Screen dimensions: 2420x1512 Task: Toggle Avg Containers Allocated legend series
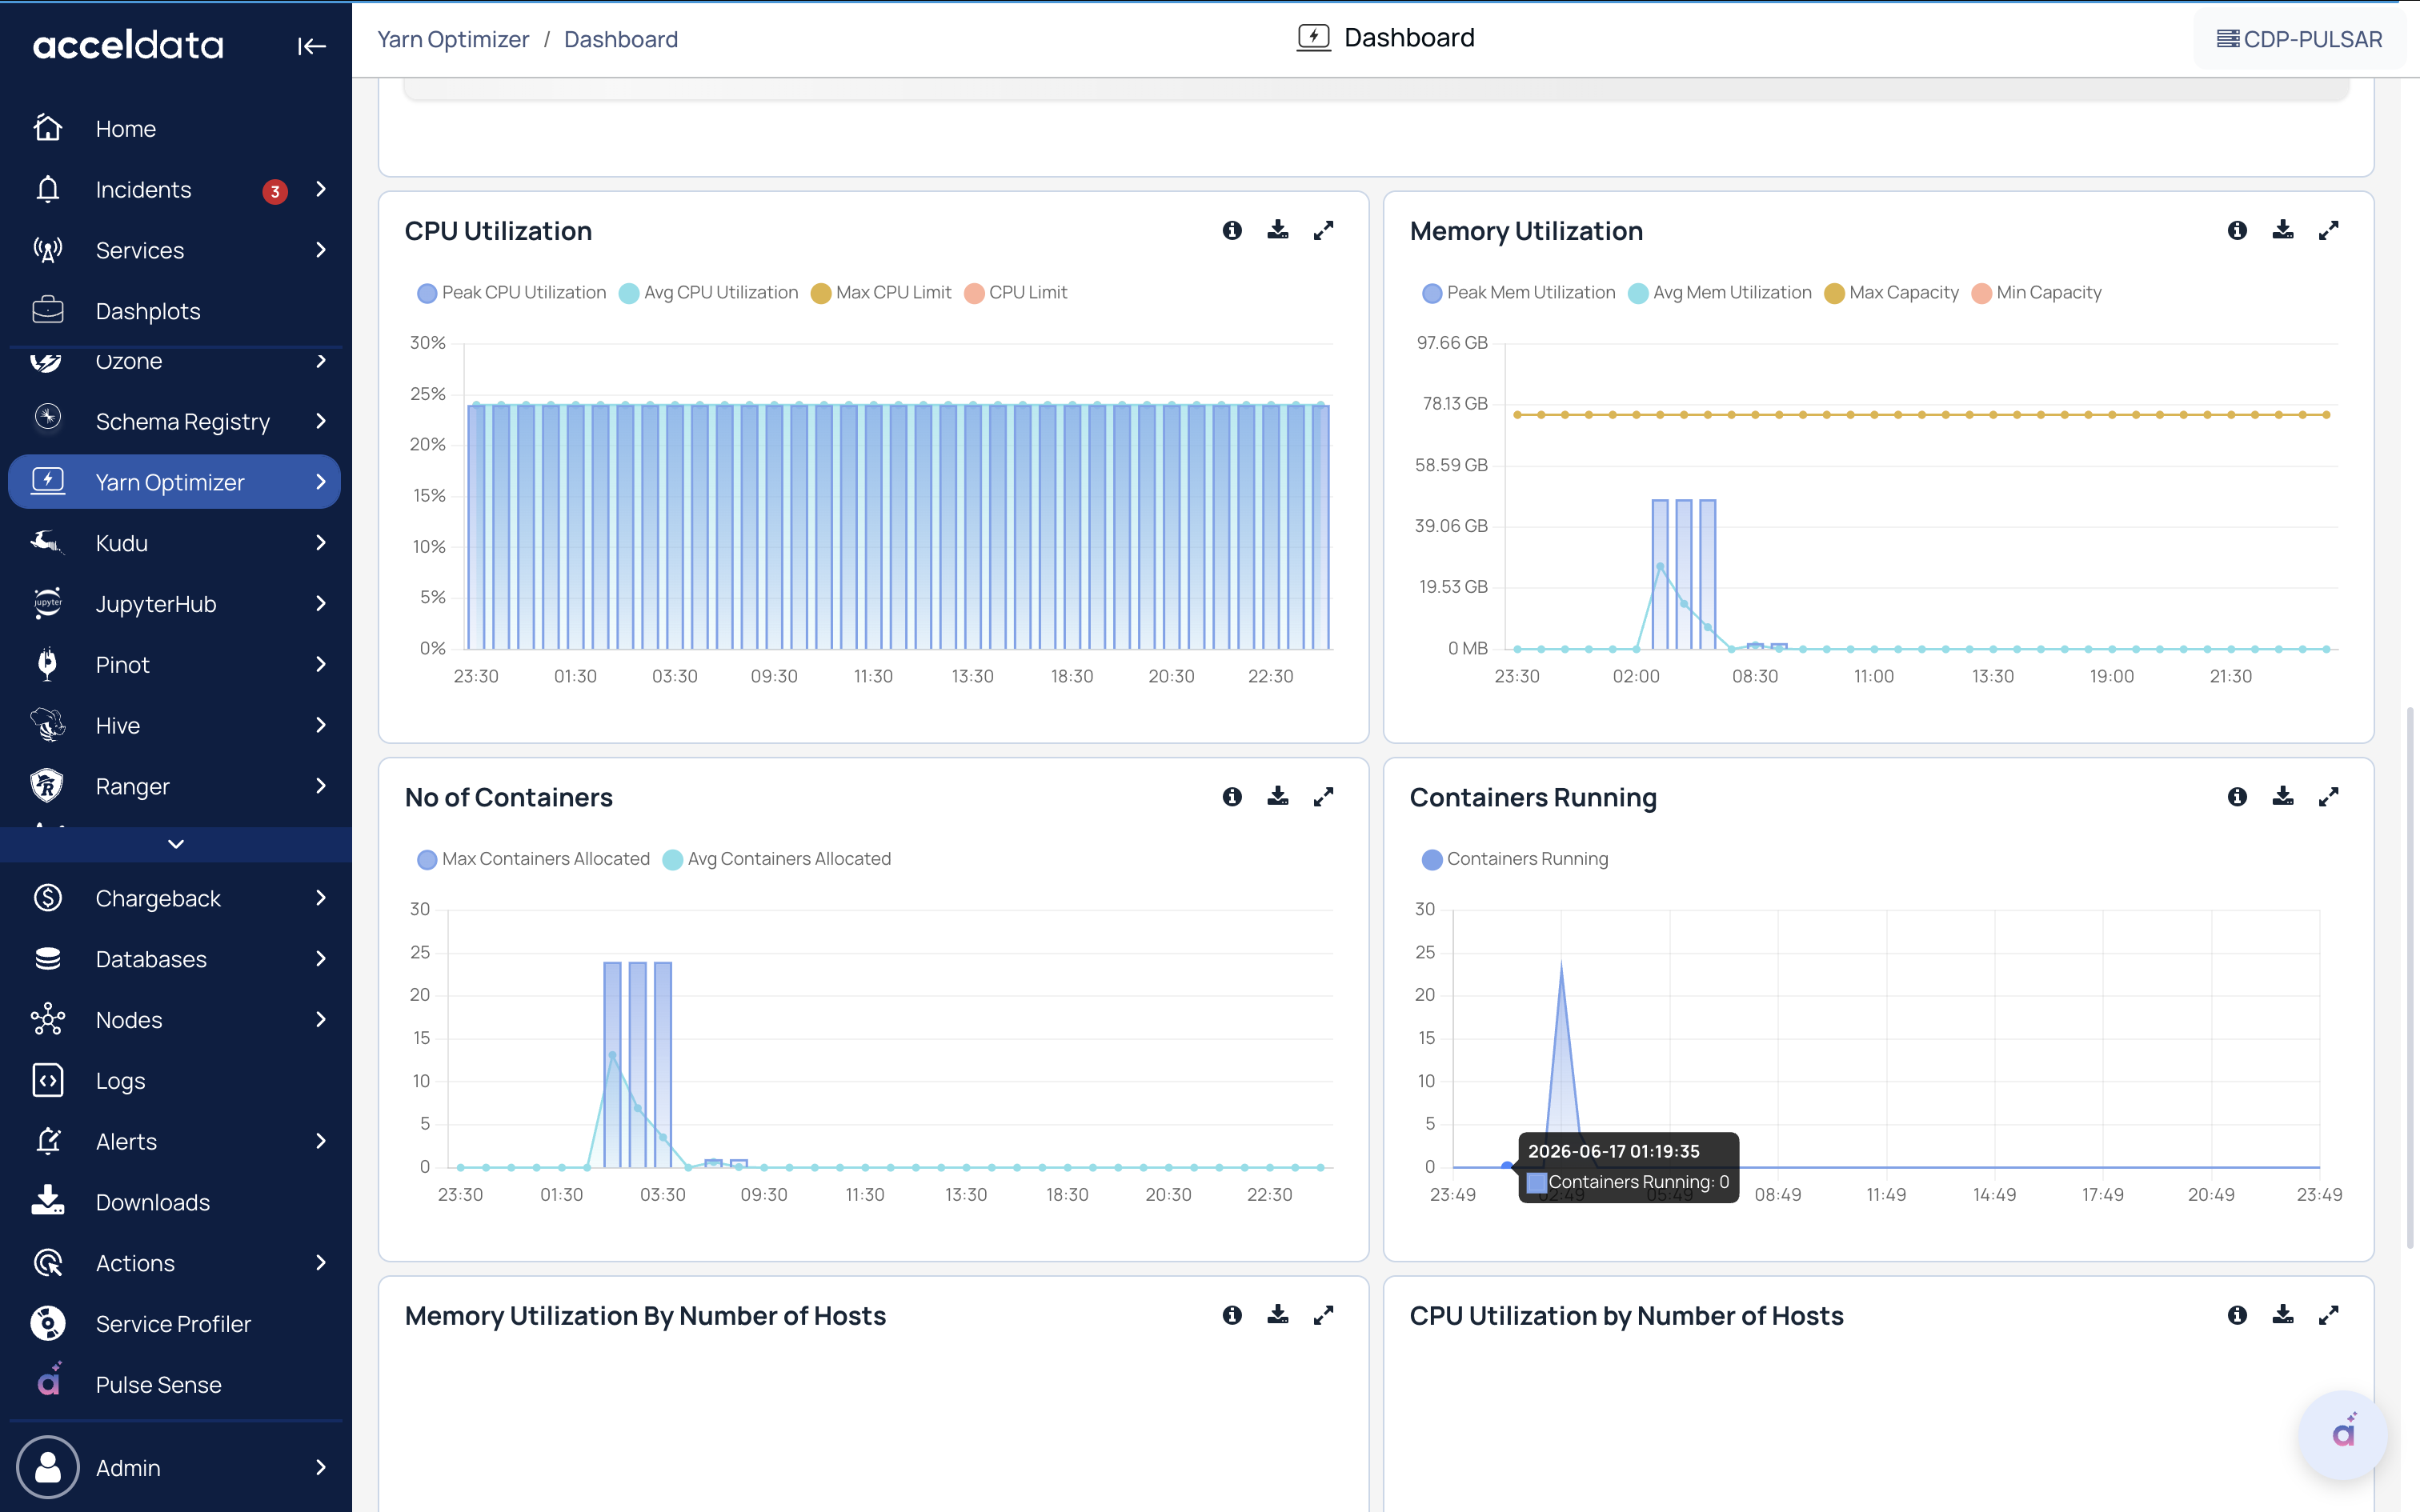(776, 859)
